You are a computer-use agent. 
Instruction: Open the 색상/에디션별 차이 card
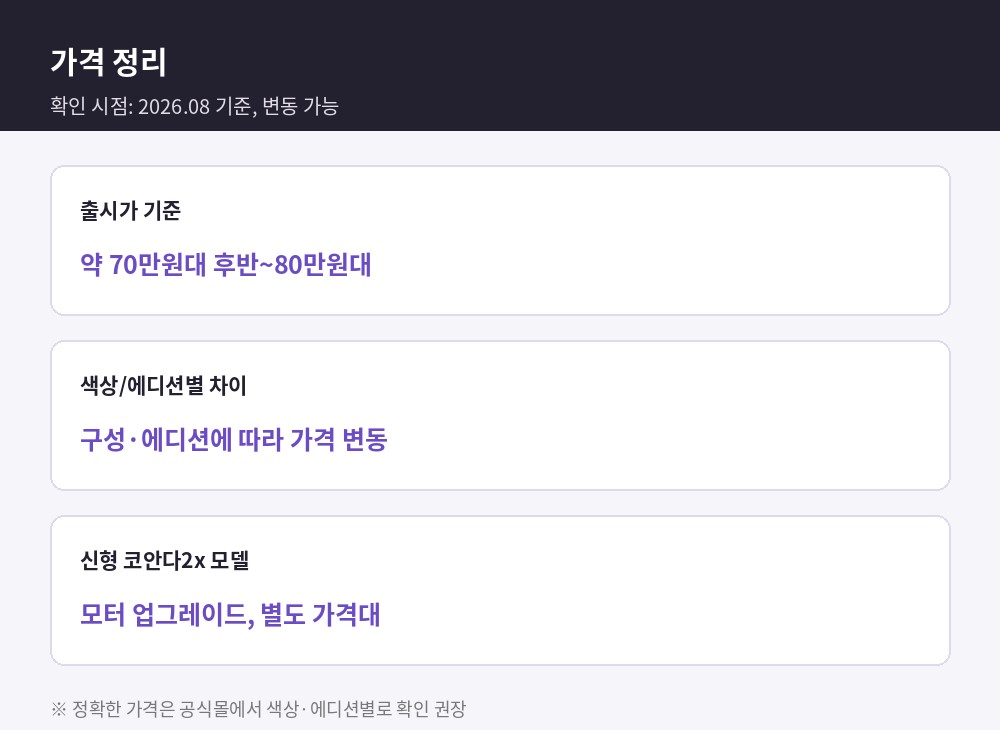tap(500, 416)
